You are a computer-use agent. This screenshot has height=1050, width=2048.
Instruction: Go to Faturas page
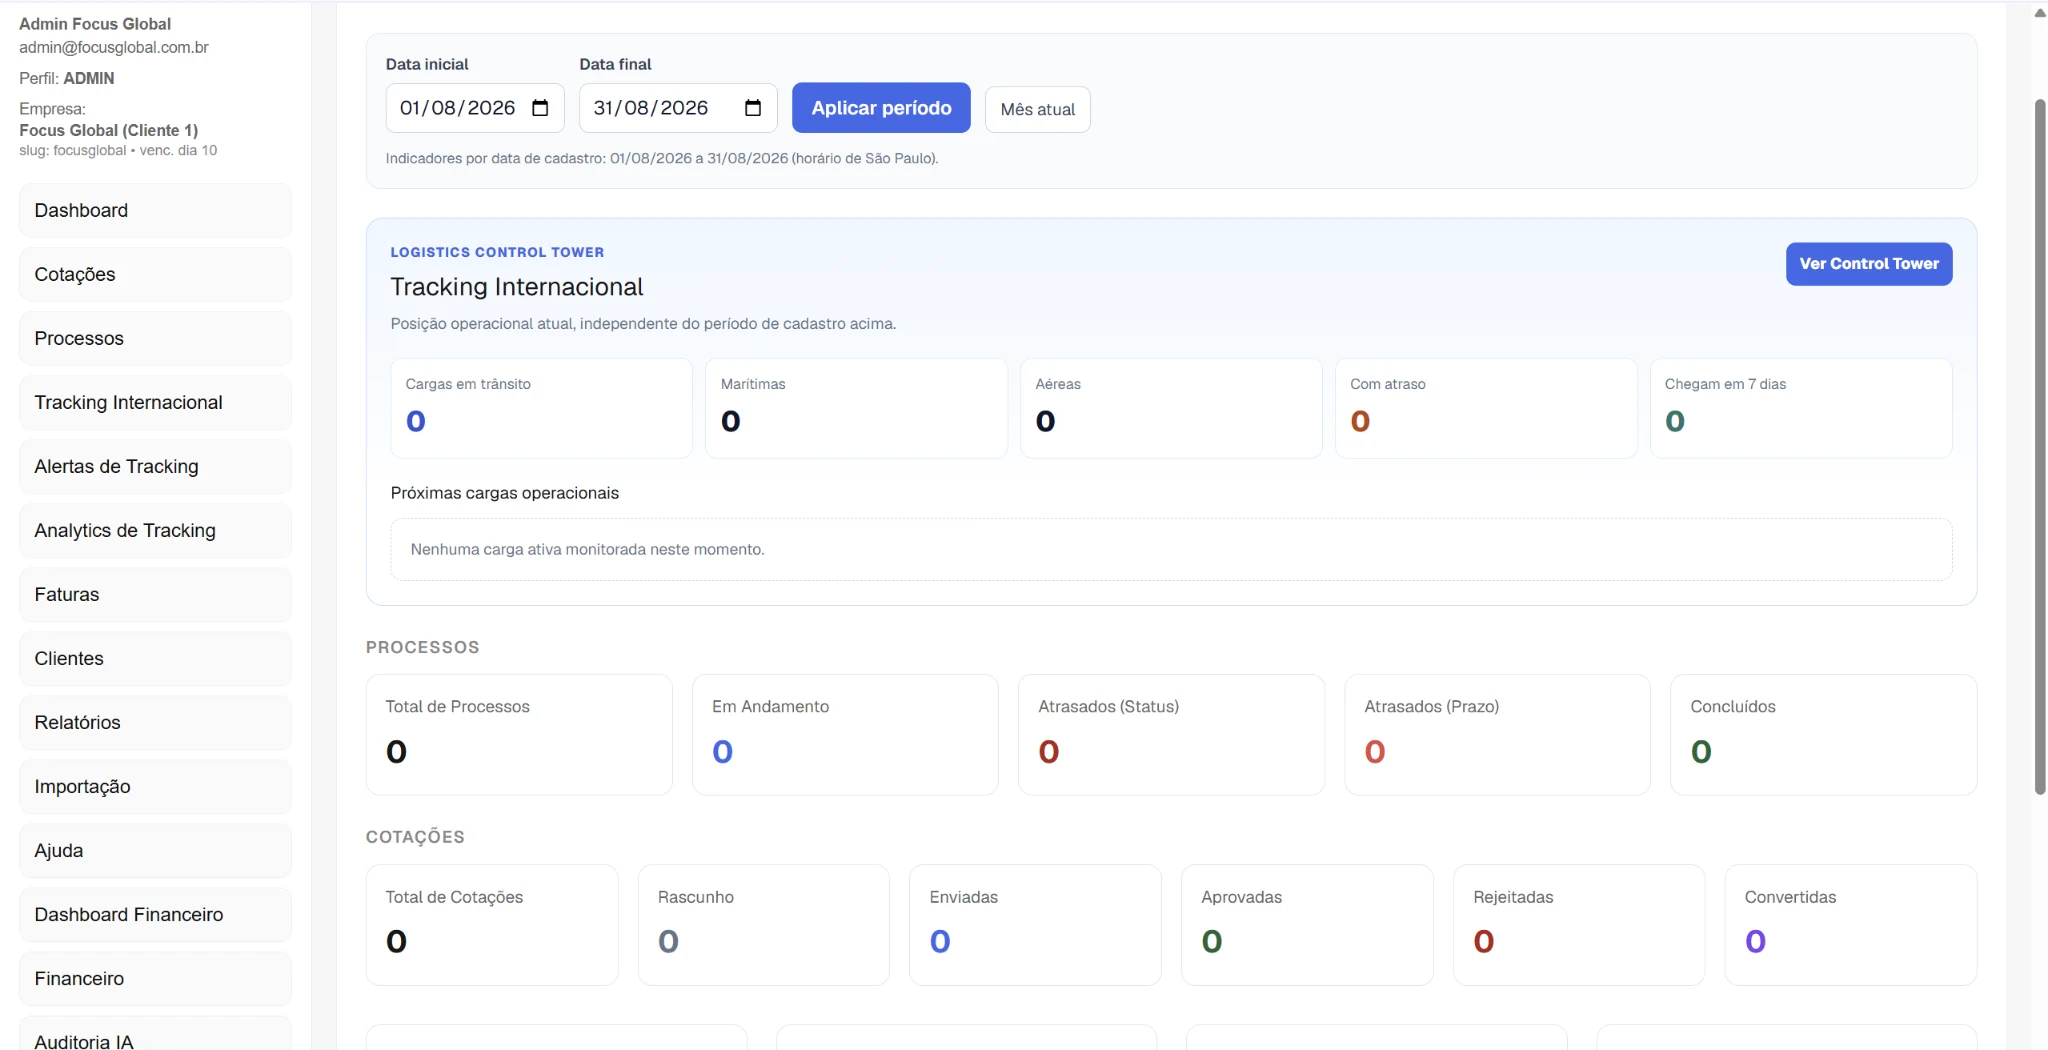click(155, 594)
